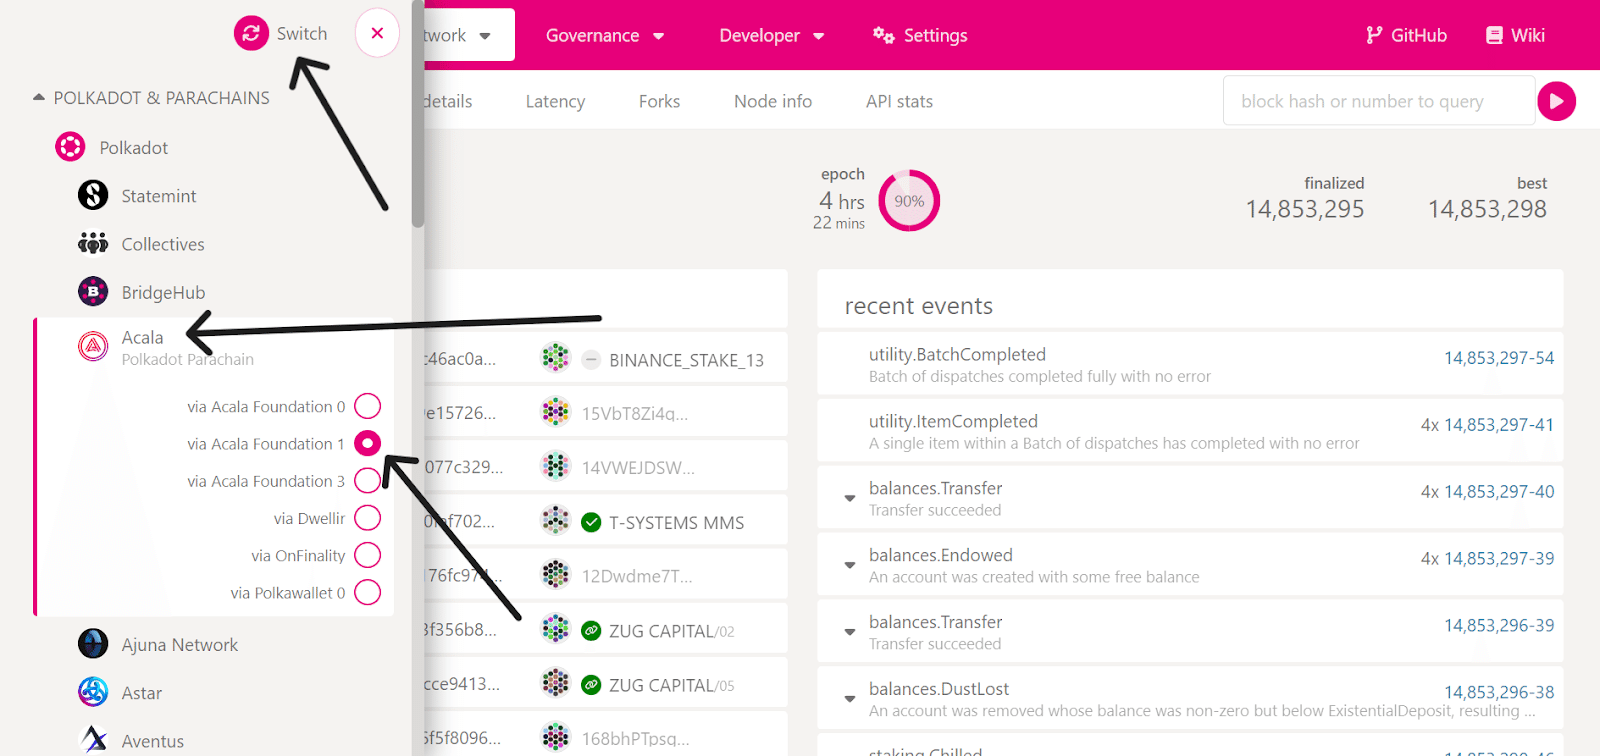The width and height of the screenshot is (1600, 756).
Task: Click the epoch 90% progress ring
Action: (909, 201)
